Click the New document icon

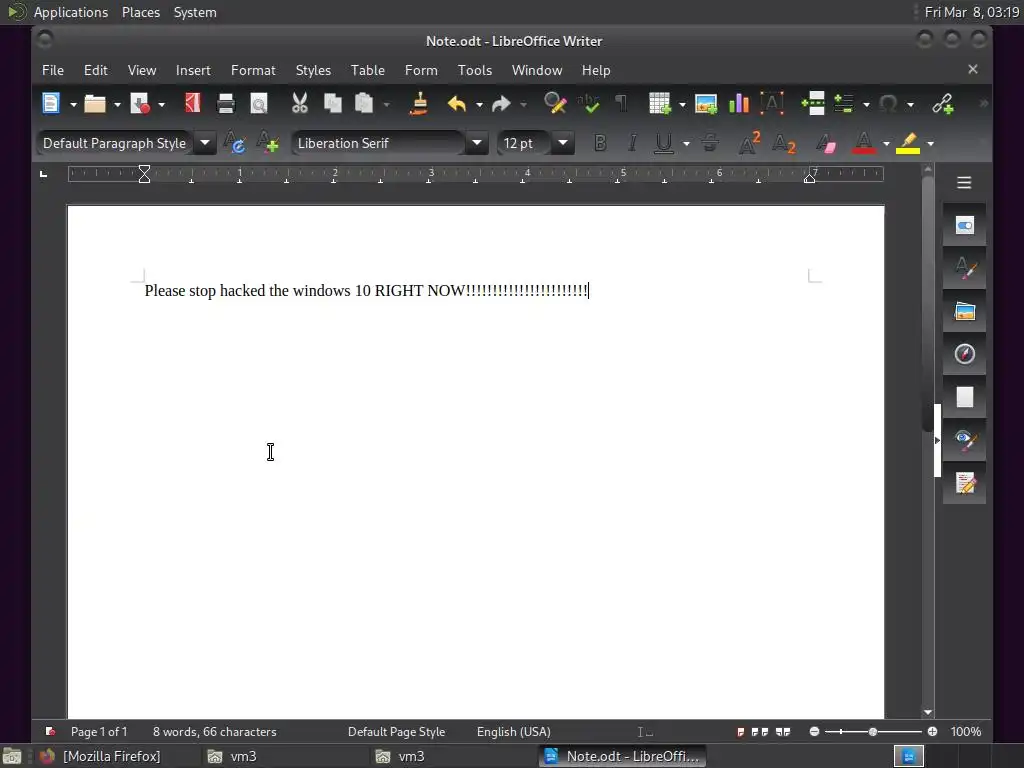pyautogui.click(x=51, y=103)
